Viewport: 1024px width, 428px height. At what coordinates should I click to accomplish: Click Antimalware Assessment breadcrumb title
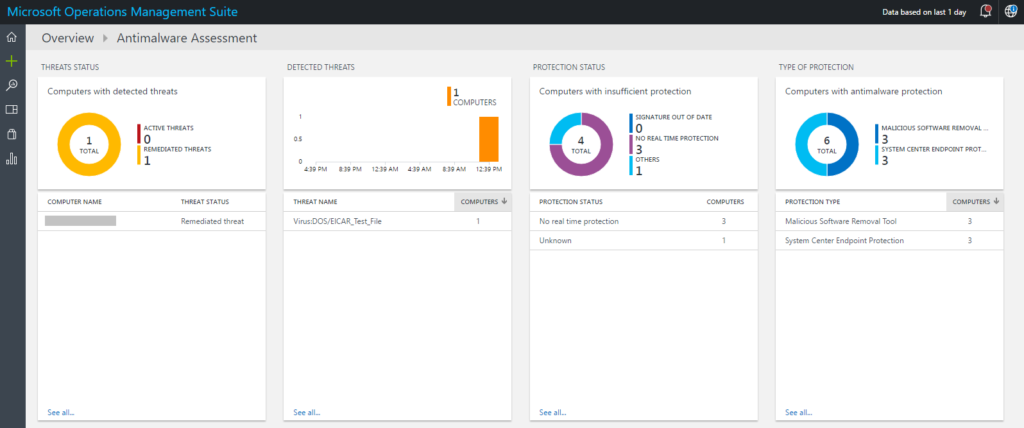pyautogui.click(x=187, y=38)
